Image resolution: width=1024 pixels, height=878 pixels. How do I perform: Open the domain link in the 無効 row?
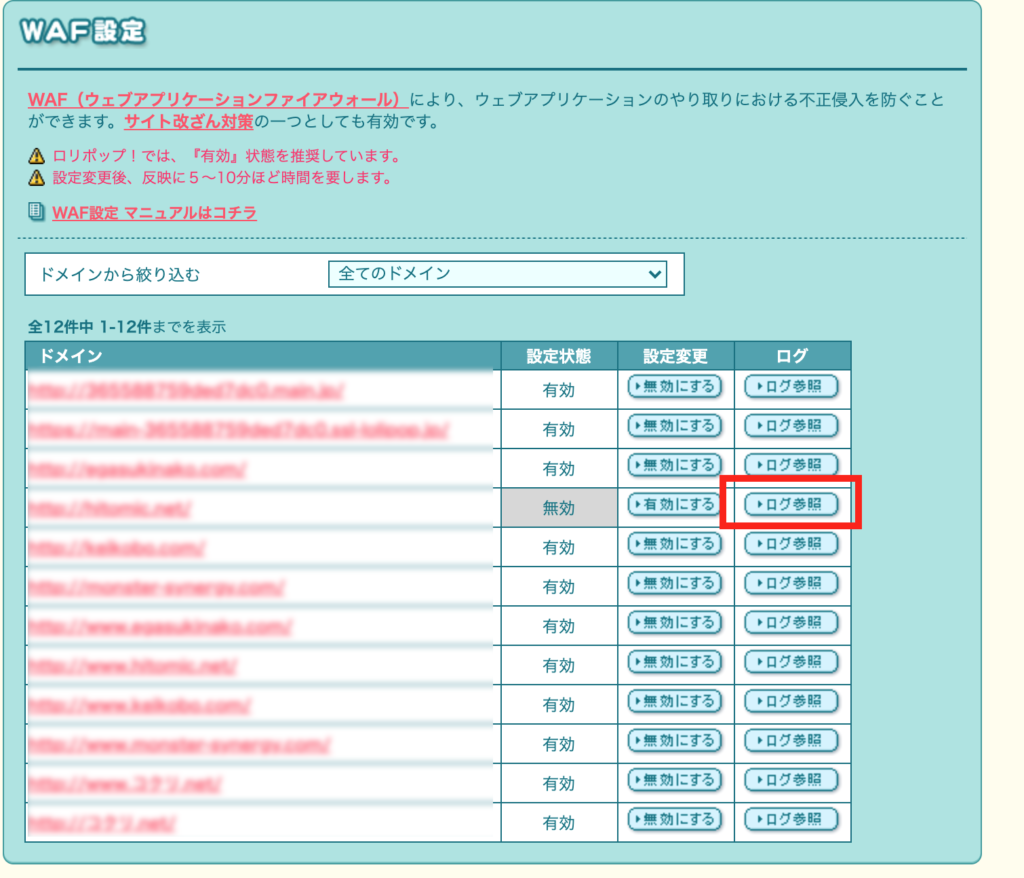(x=110, y=509)
